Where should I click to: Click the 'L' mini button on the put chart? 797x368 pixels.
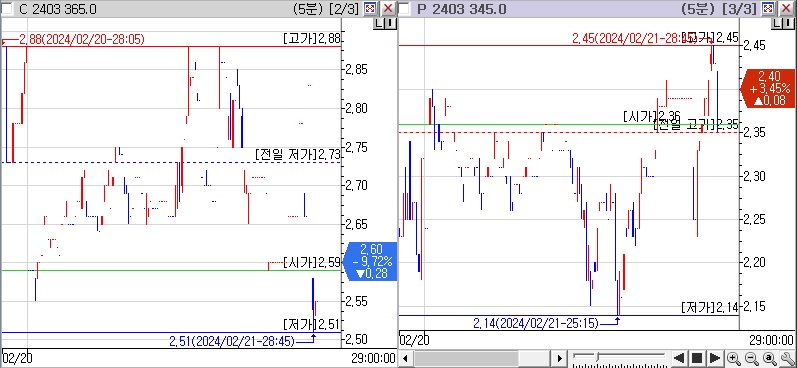[778, 23]
